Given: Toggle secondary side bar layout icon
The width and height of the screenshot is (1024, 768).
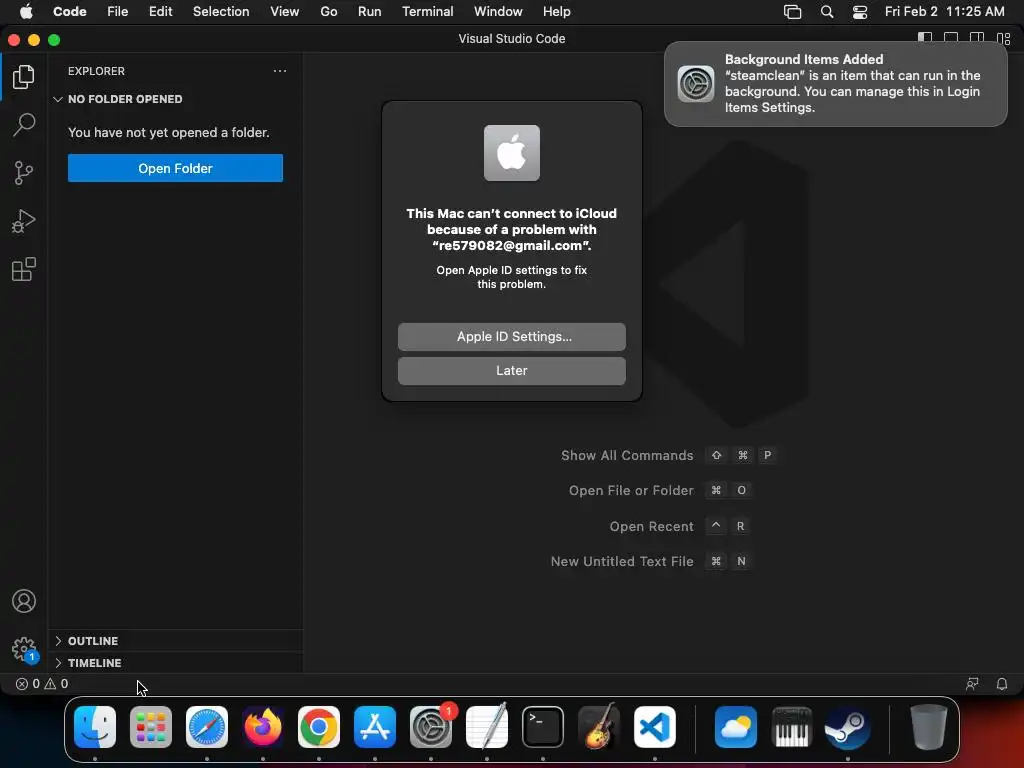Looking at the screenshot, I should [x=977, y=39].
